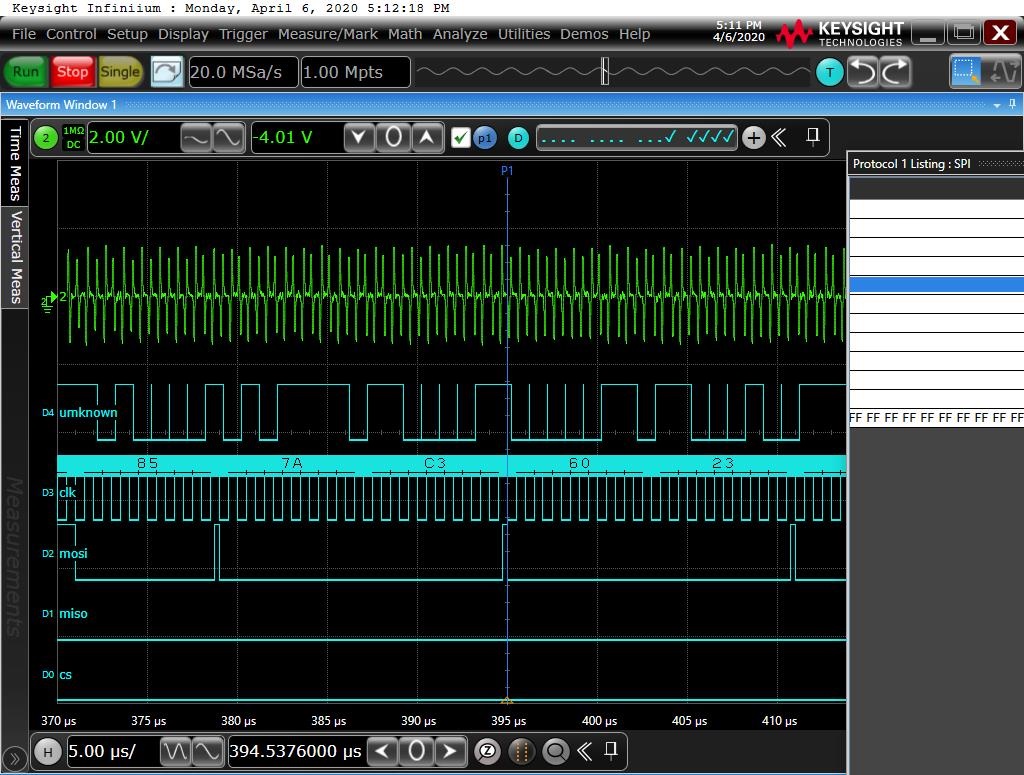Collapse the vertical toolbar with double chevron
1024x775 pixels.
778,138
